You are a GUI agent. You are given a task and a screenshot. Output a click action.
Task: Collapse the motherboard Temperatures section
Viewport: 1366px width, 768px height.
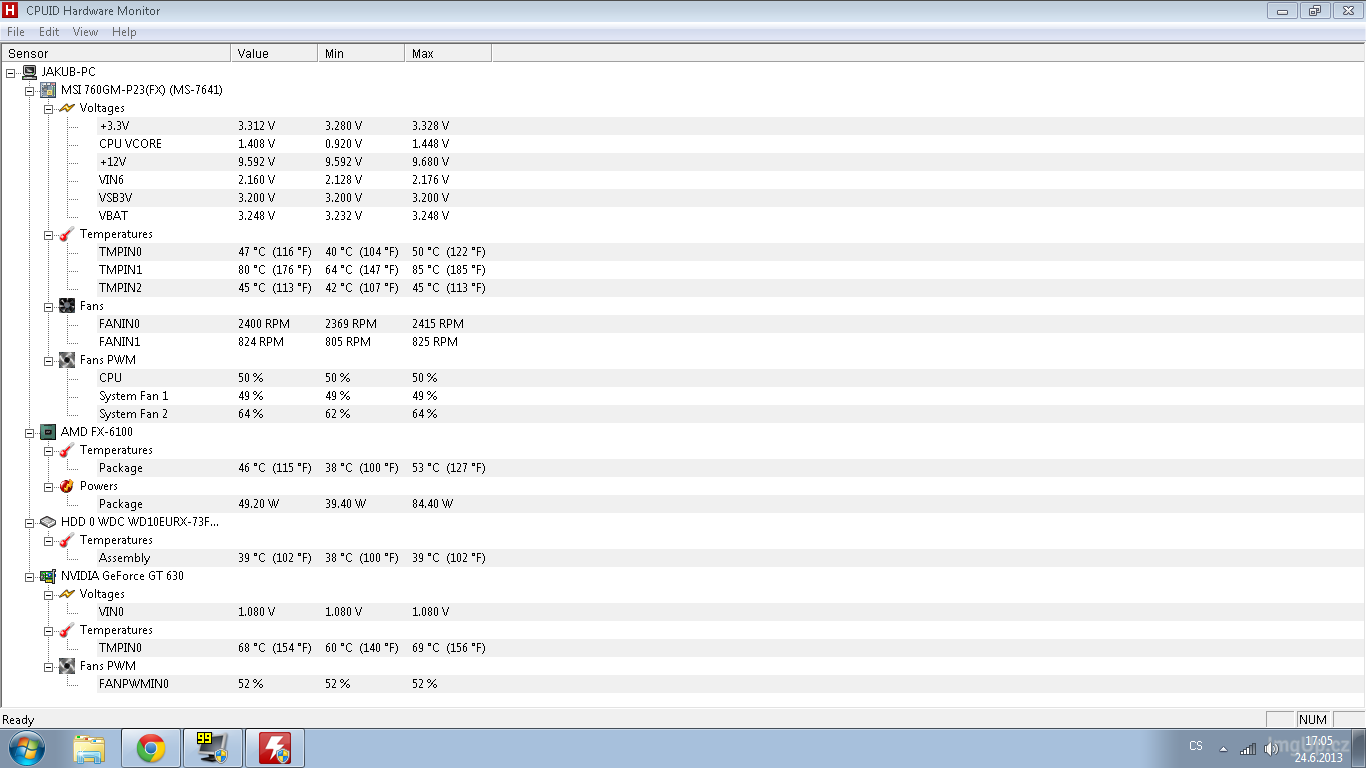[48, 234]
